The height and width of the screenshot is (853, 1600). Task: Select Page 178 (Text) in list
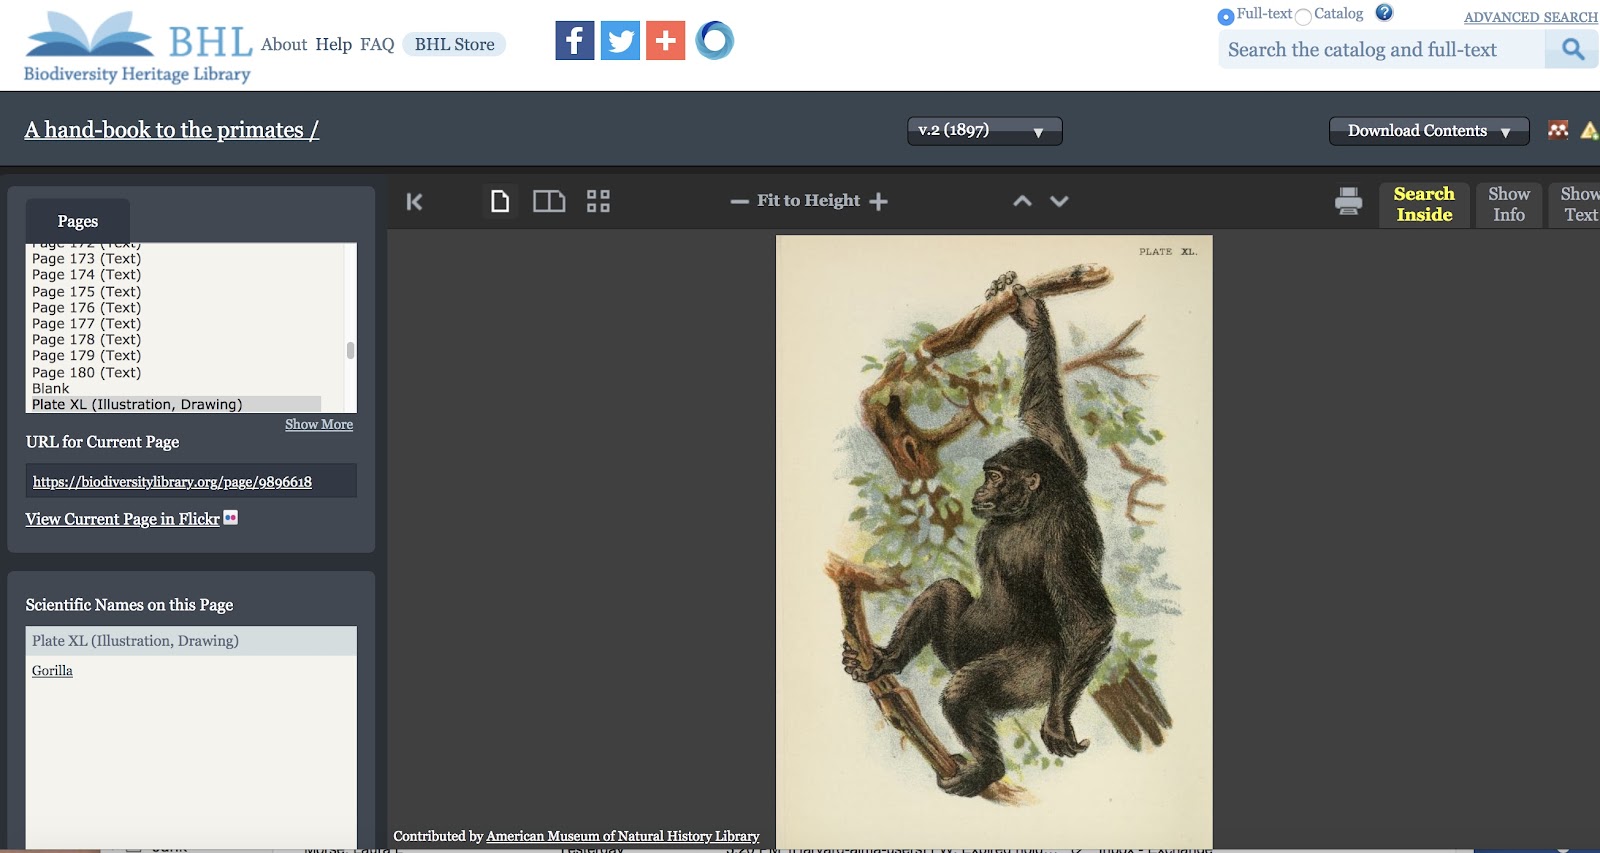click(87, 340)
